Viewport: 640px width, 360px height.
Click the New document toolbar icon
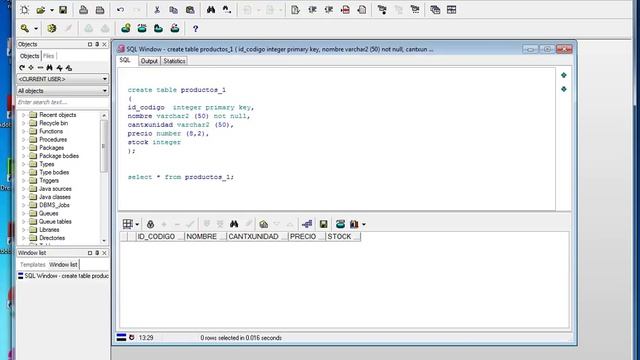(x=24, y=10)
